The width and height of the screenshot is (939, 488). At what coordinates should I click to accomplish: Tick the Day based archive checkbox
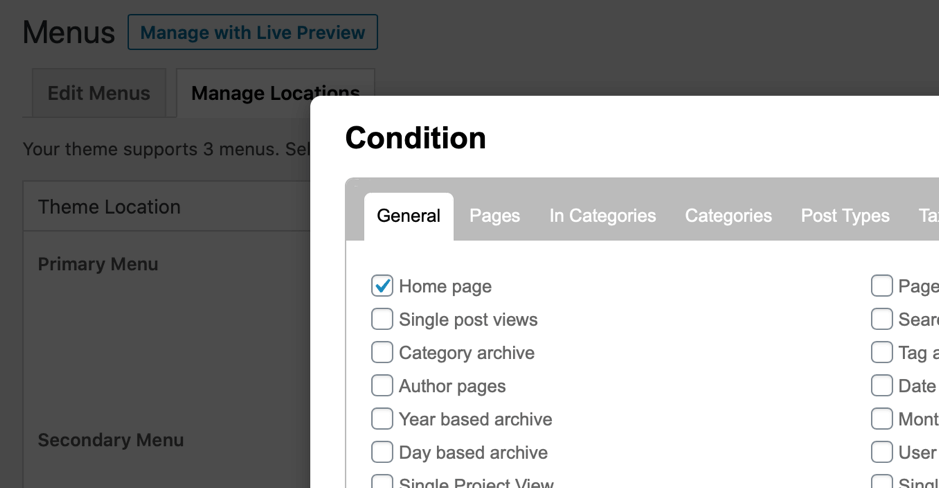(382, 452)
